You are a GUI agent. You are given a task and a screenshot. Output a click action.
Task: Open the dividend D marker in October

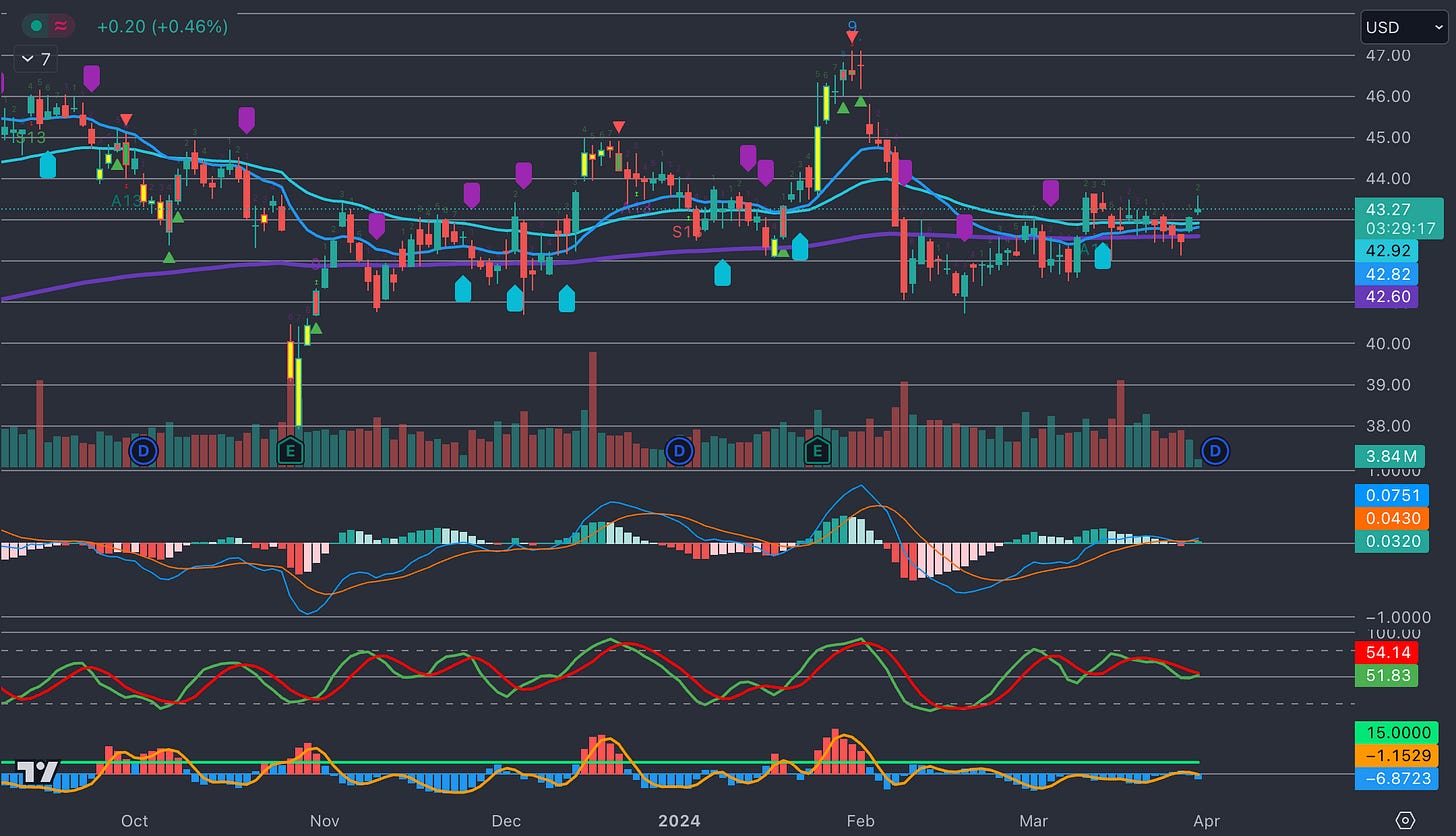(144, 451)
